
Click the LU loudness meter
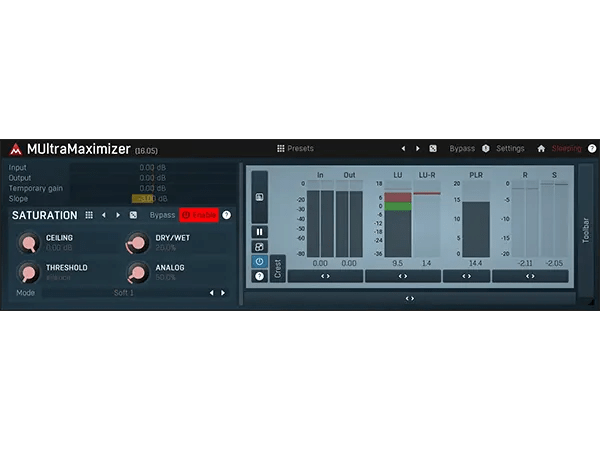(x=398, y=219)
